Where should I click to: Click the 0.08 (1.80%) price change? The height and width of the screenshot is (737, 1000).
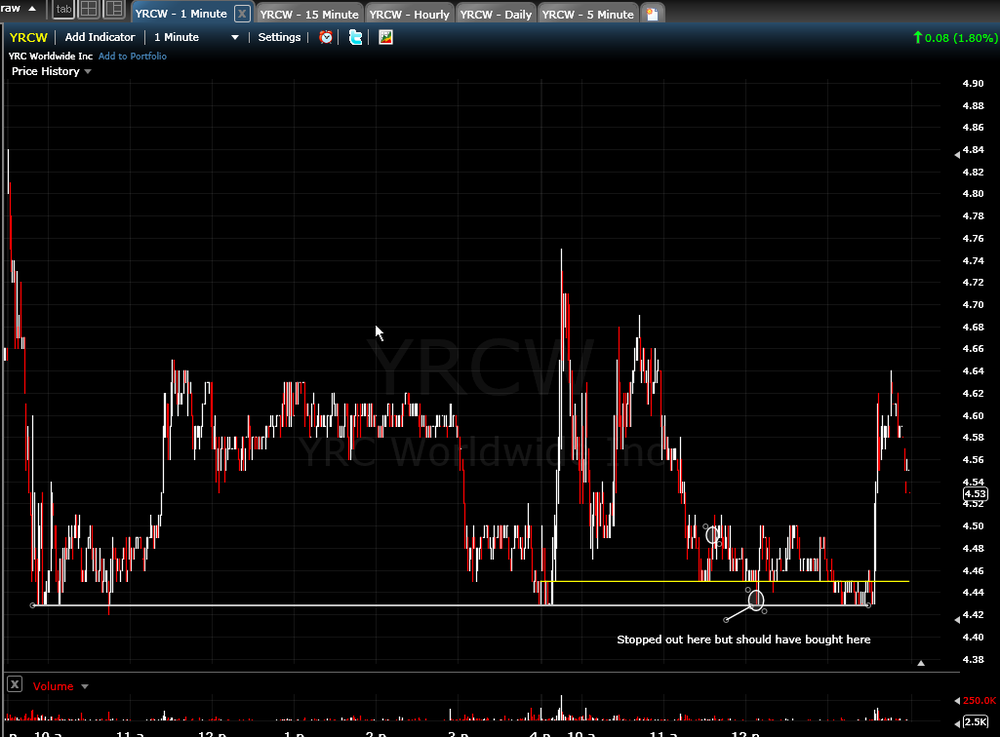[955, 38]
